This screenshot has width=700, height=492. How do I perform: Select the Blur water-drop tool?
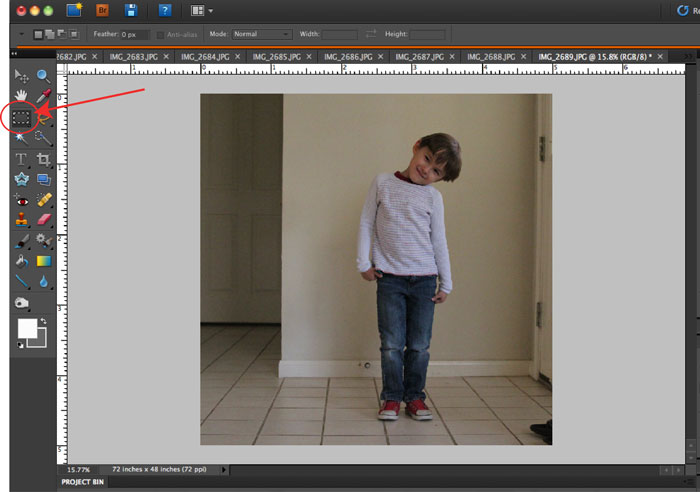tap(43, 281)
